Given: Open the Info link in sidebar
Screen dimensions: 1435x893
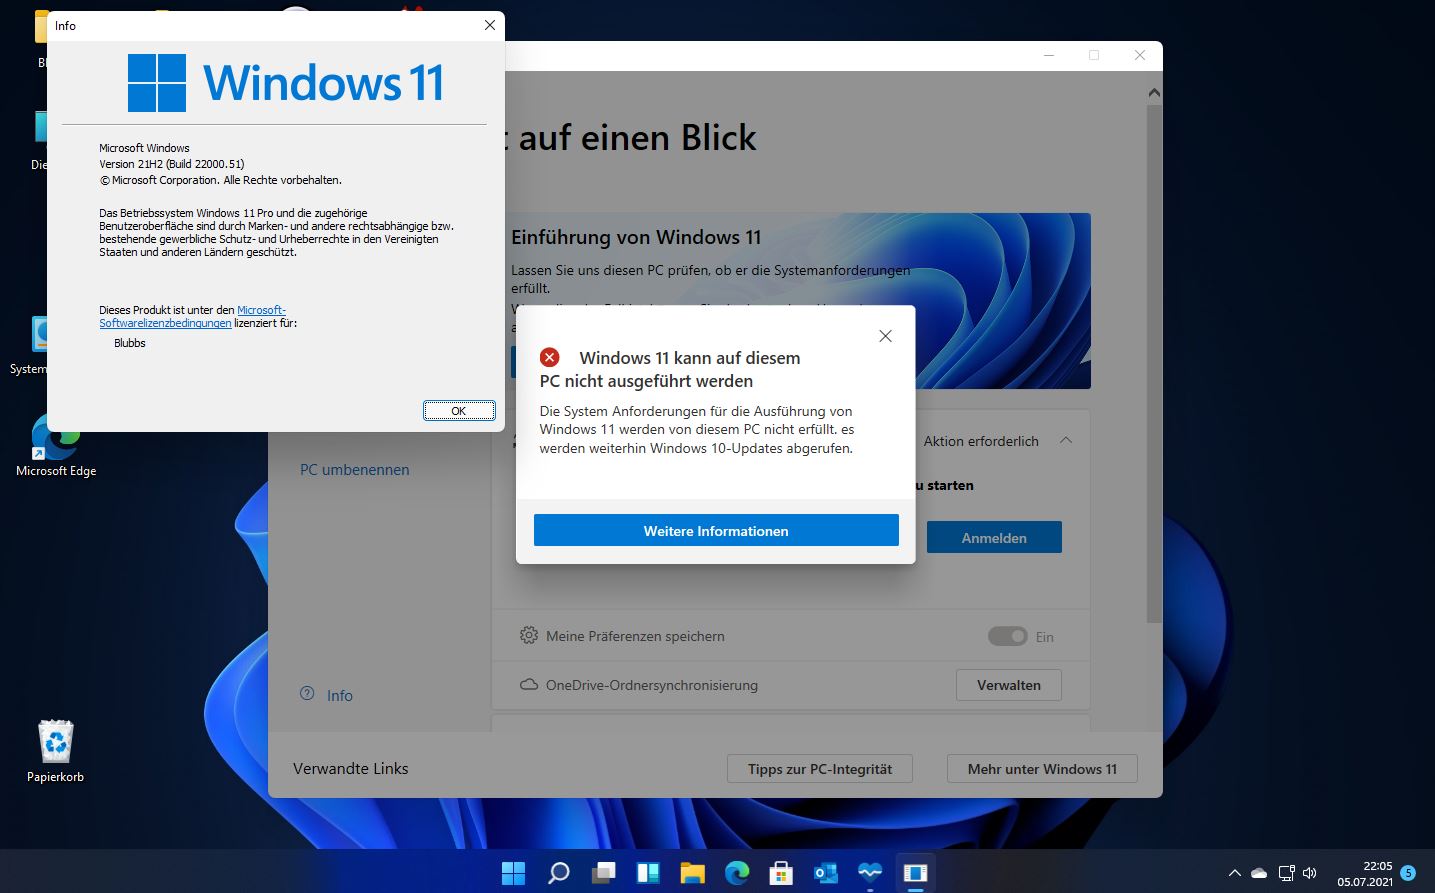Looking at the screenshot, I should tap(339, 695).
